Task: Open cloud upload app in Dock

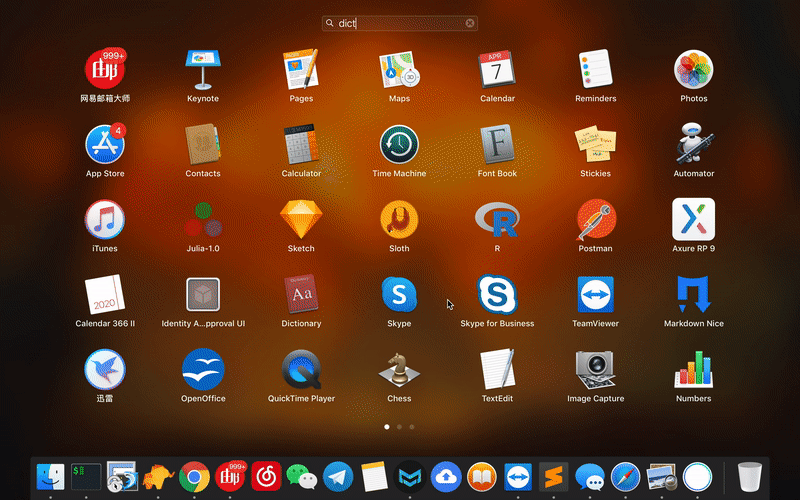Action: click(446, 477)
